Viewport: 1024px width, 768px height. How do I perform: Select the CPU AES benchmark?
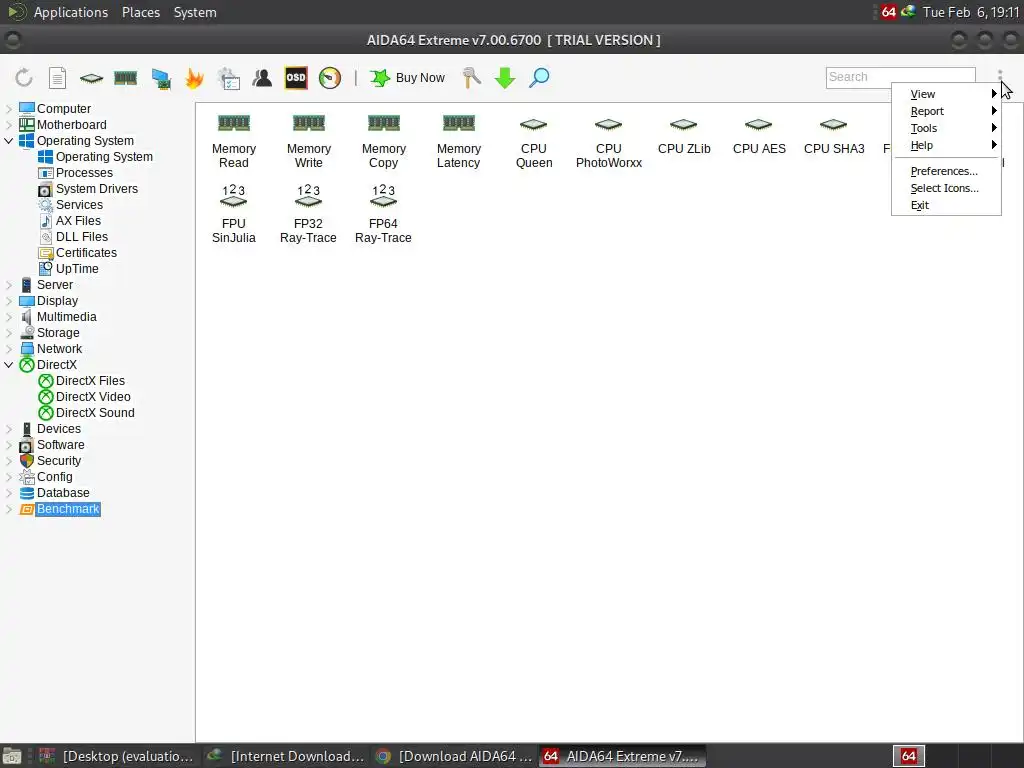[x=759, y=136]
